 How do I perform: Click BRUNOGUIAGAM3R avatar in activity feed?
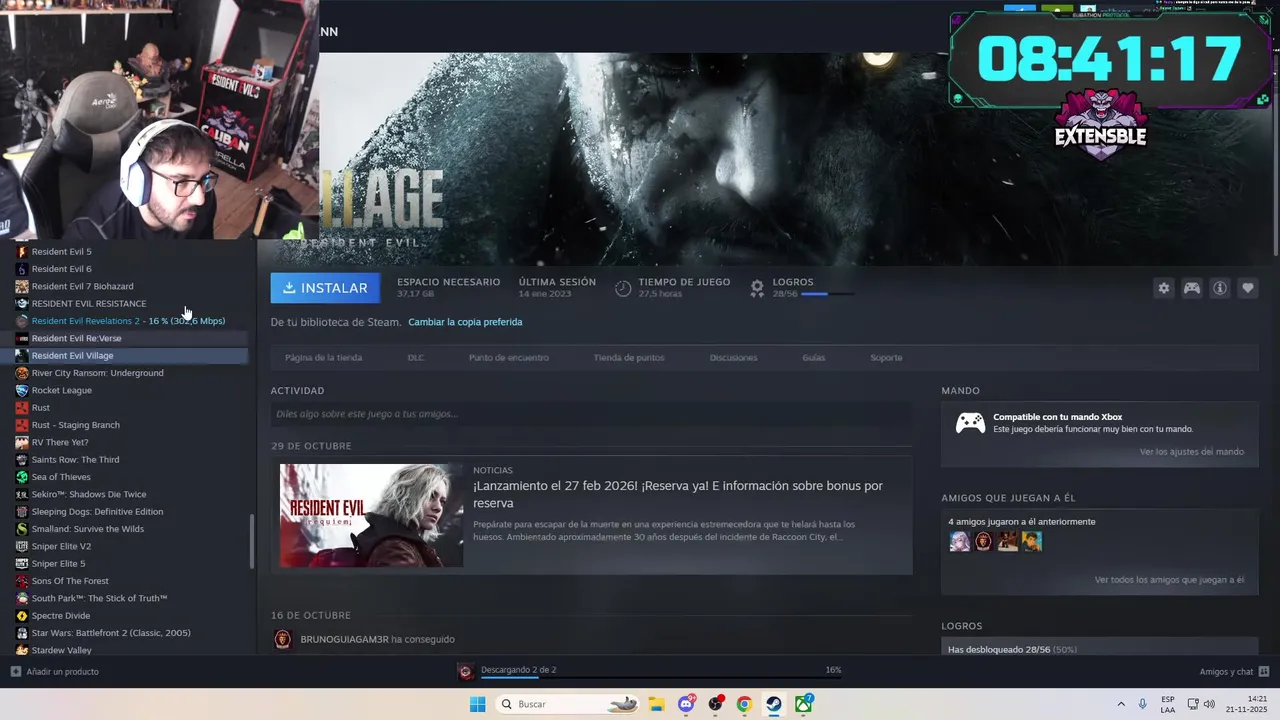coord(283,639)
